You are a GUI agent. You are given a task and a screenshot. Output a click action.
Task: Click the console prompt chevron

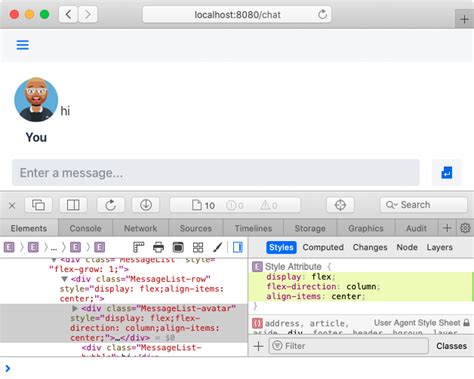(8, 368)
